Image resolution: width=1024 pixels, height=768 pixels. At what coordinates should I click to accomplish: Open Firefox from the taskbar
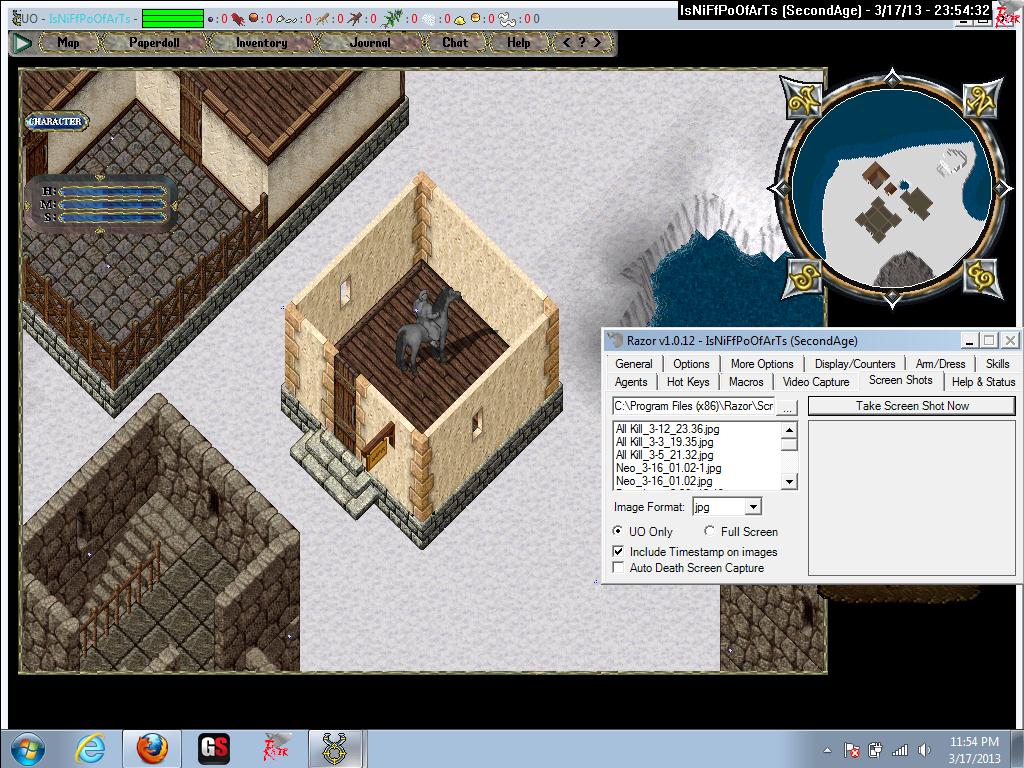point(151,748)
